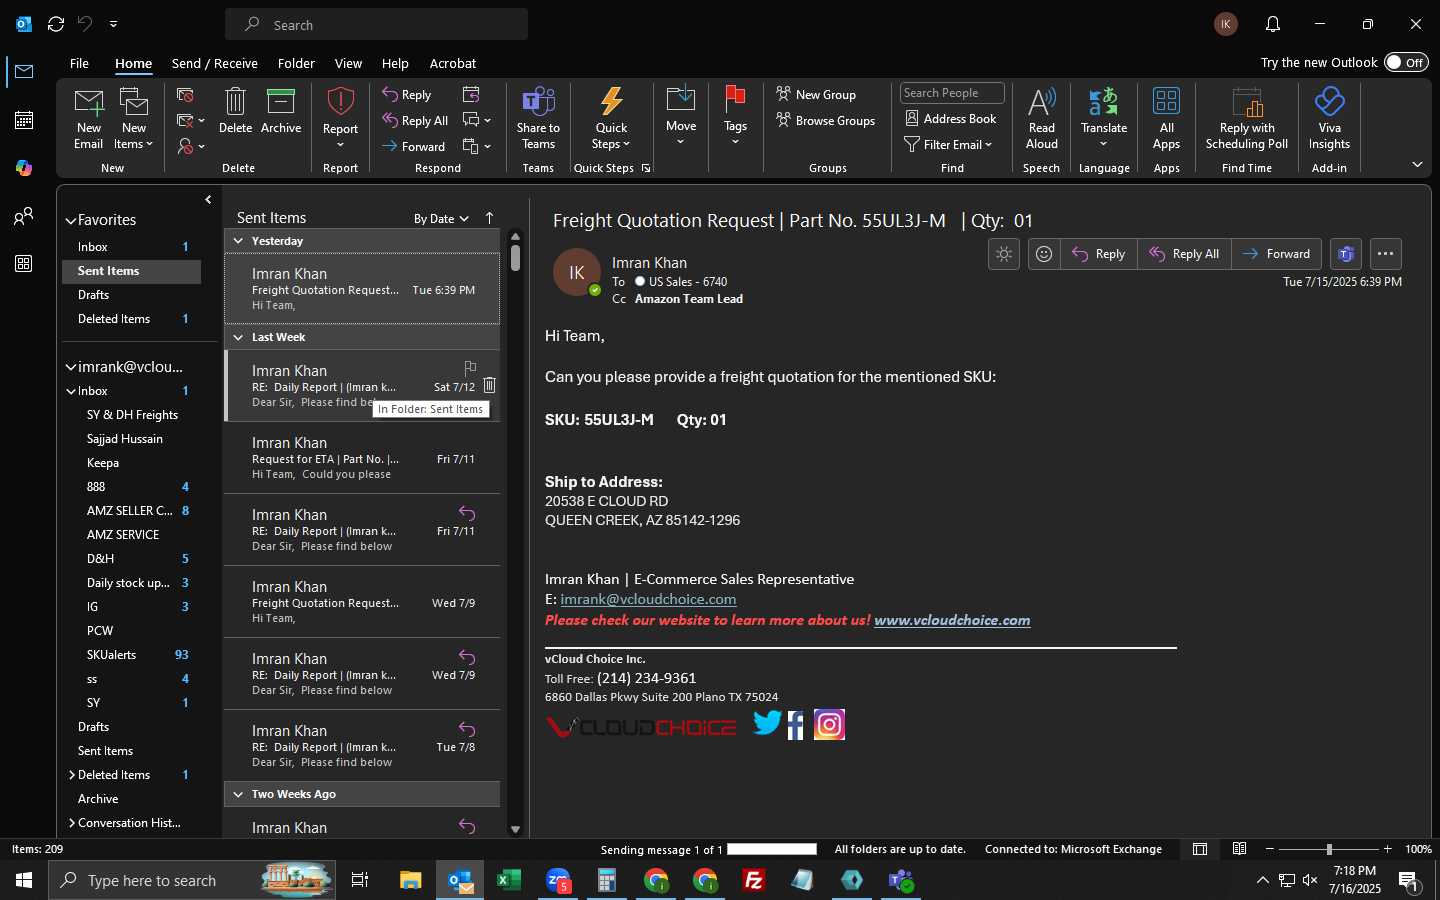Open FileZilla from the taskbar
This screenshot has height=900, width=1440.
[754, 880]
